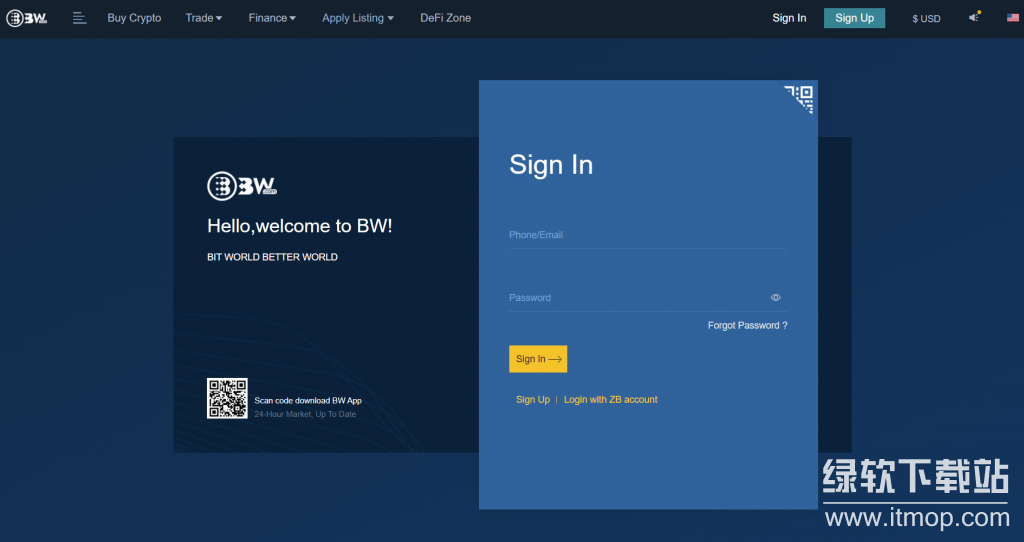
Task: Click the BW App download QR code
Action: [x=227, y=398]
